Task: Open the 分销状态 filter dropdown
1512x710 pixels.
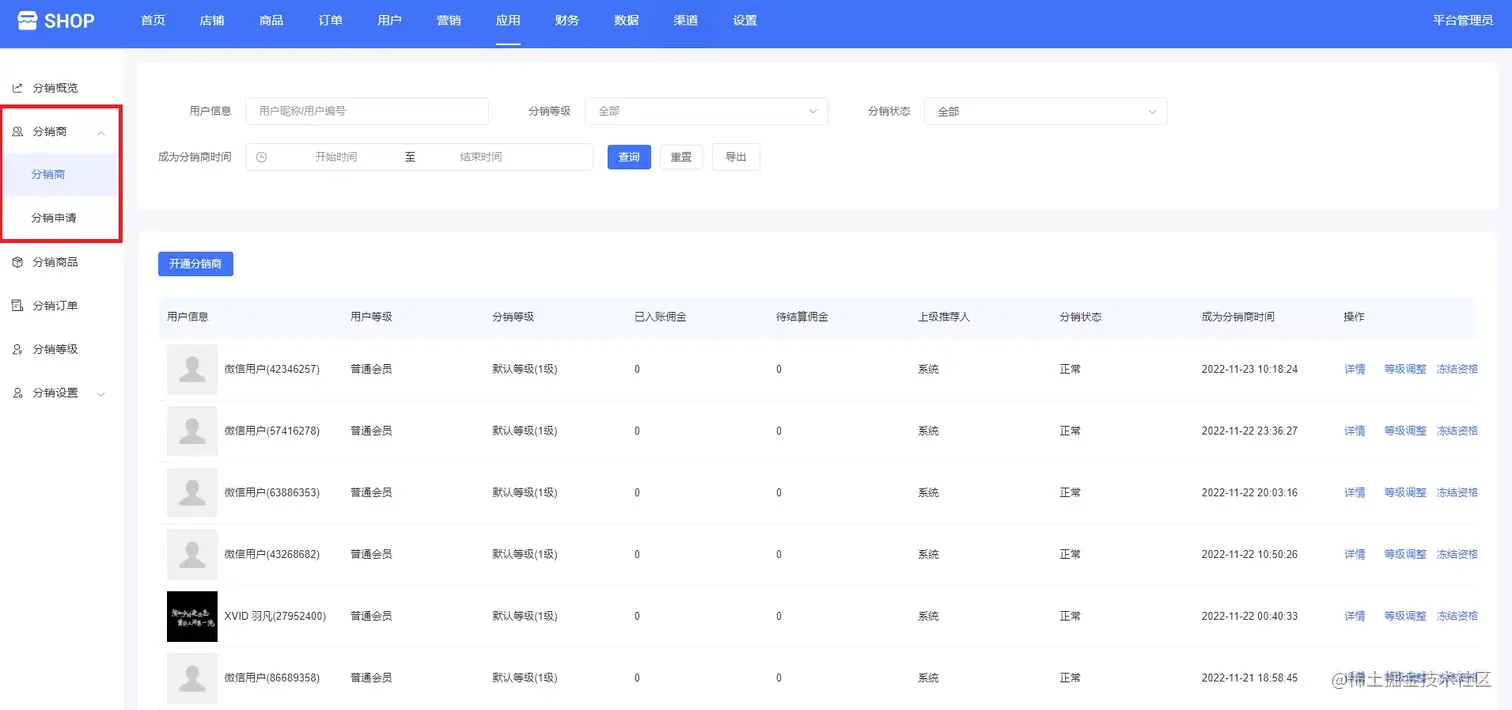Action: (1045, 111)
